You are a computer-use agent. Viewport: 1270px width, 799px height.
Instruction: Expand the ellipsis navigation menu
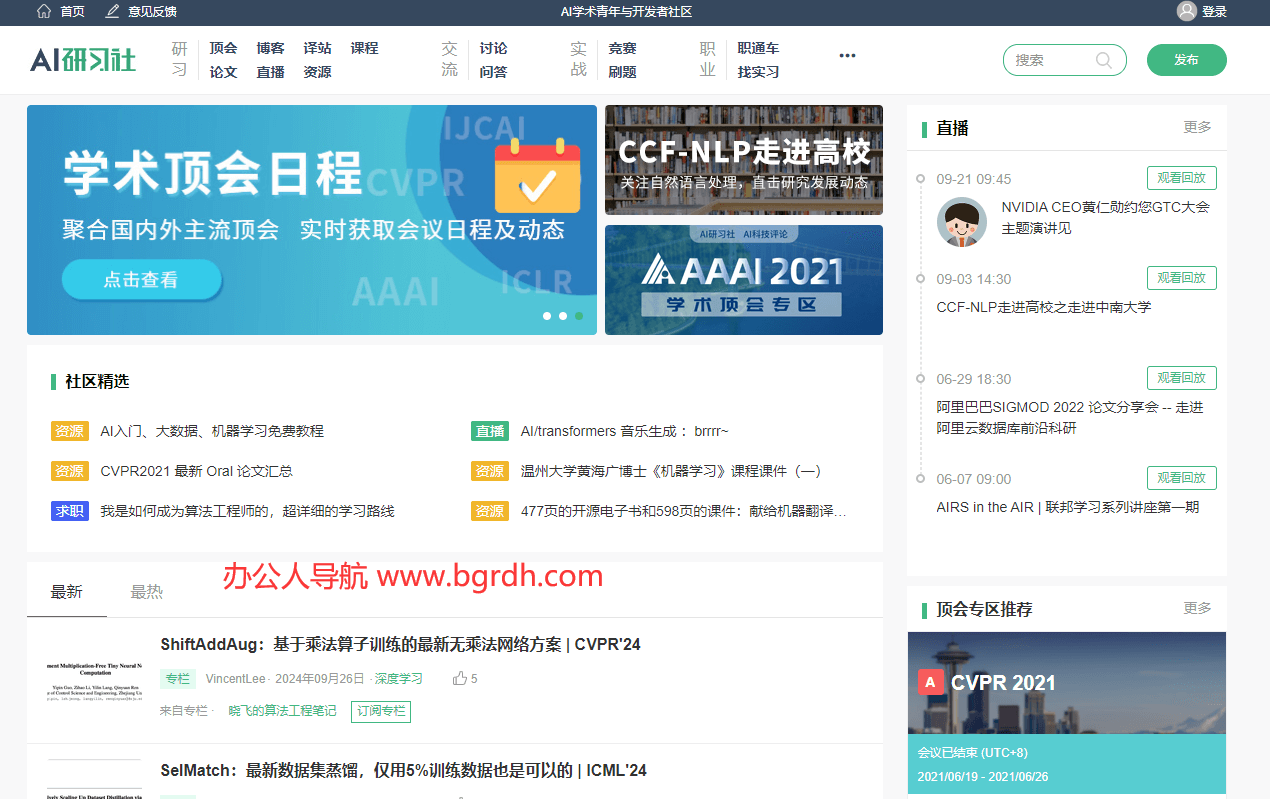(x=847, y=56)
